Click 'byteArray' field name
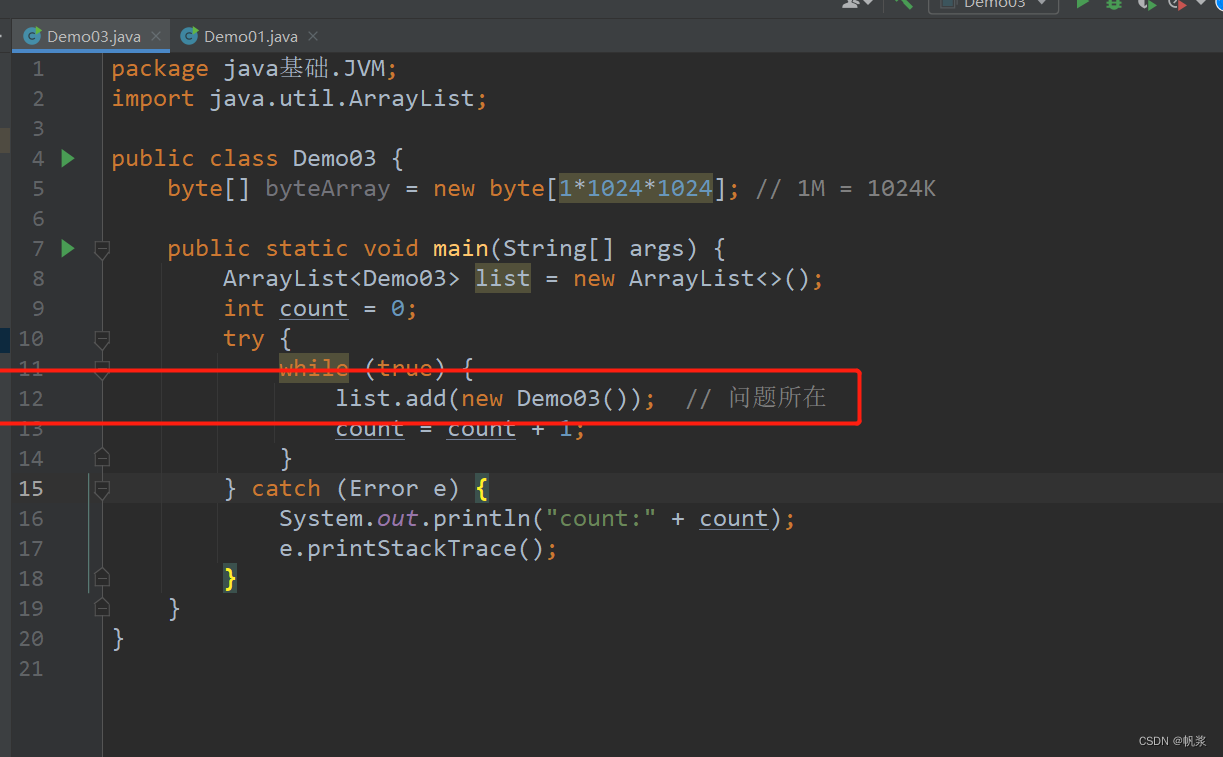Screen dimensions: 1223x757 click(x=327, y=188)
